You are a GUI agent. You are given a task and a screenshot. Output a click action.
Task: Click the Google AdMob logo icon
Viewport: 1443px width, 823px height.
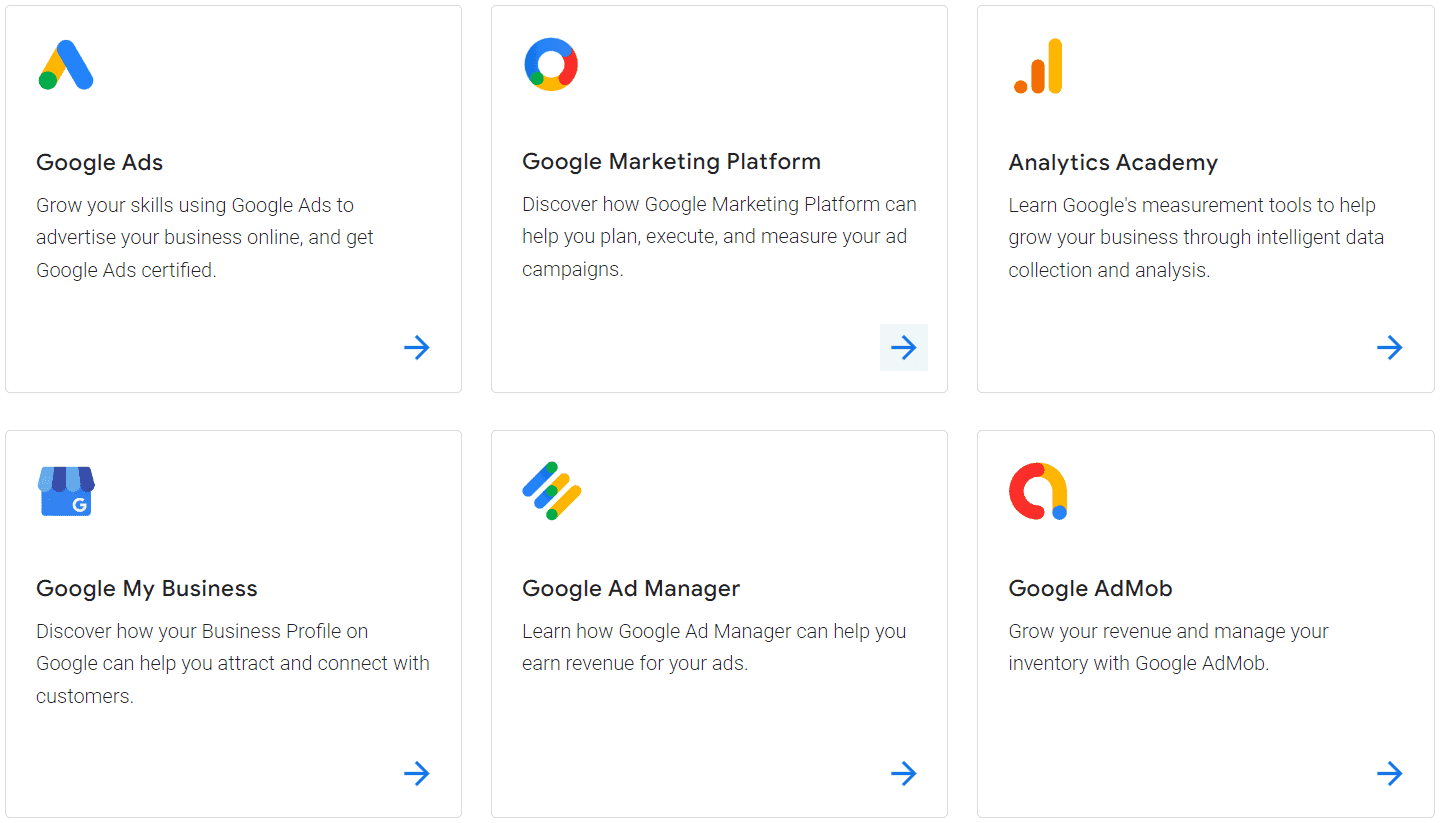click(1038, 491)
